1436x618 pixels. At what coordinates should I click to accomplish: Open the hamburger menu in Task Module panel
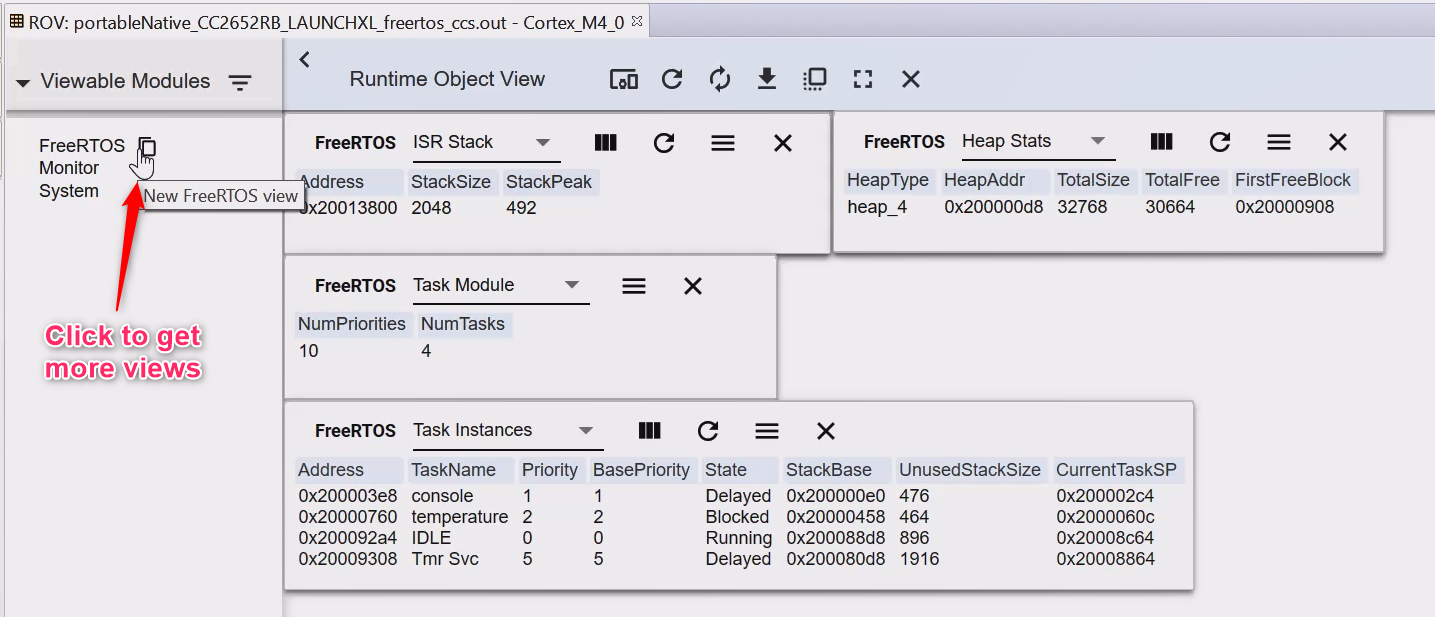pyautogui.click(x=634, y=286)
